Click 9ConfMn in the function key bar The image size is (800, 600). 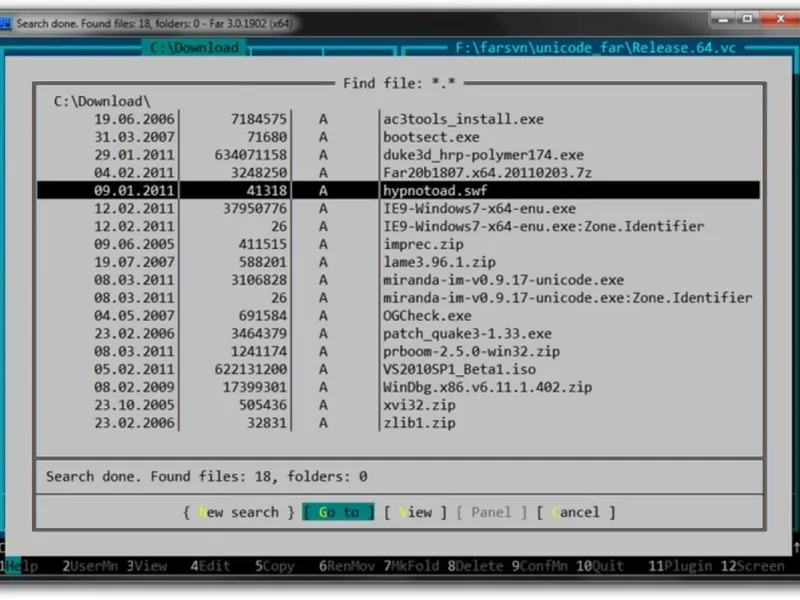point(539,566)
